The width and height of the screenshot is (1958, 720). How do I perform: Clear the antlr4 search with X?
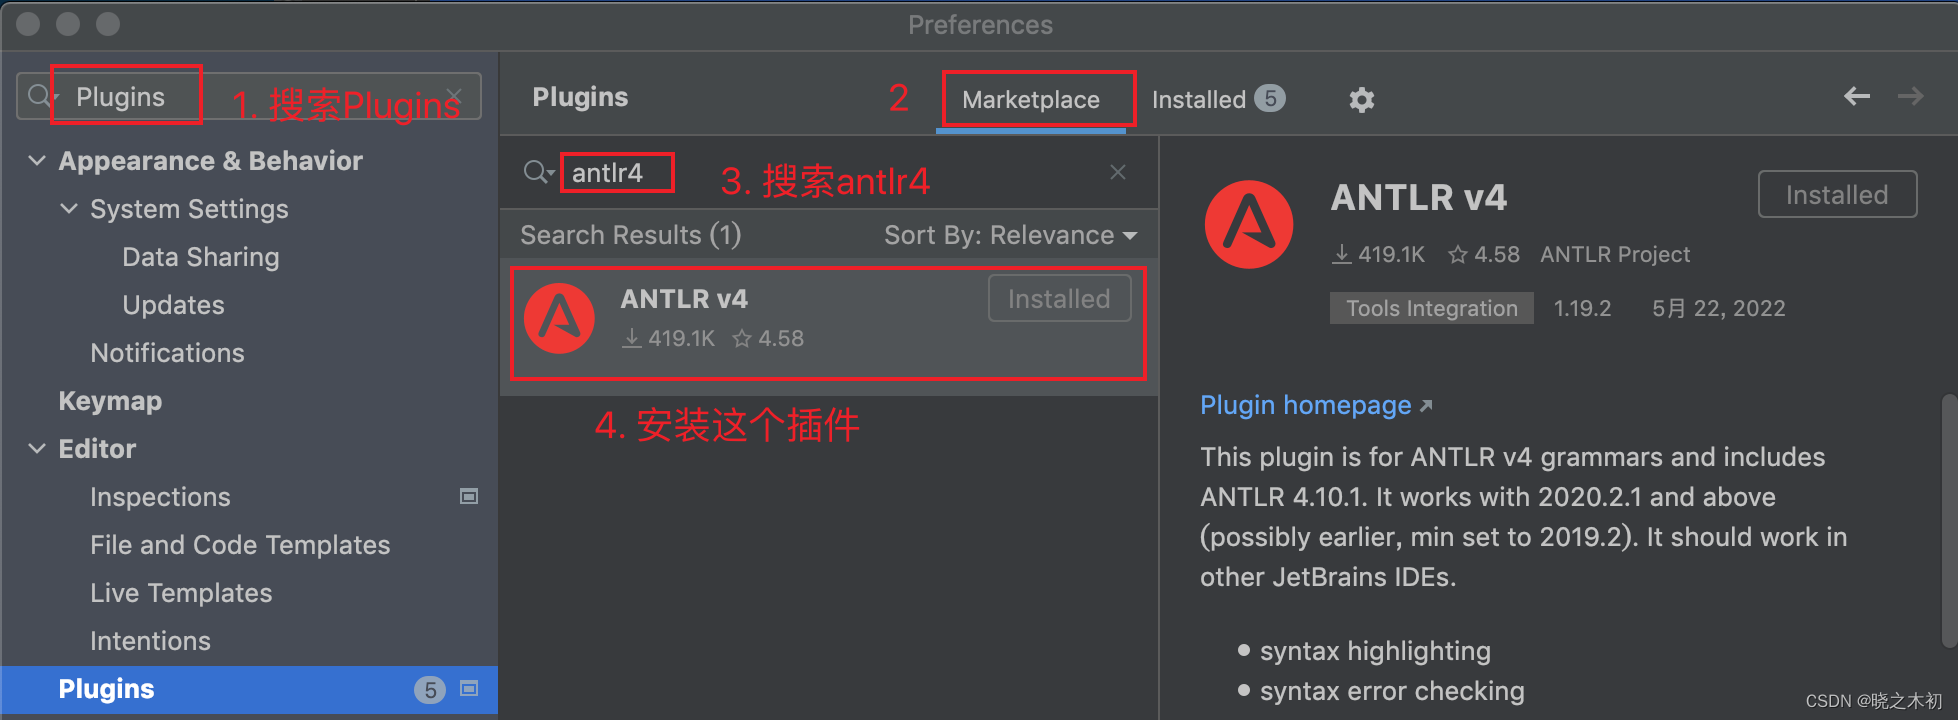[x=1117, y=172]
